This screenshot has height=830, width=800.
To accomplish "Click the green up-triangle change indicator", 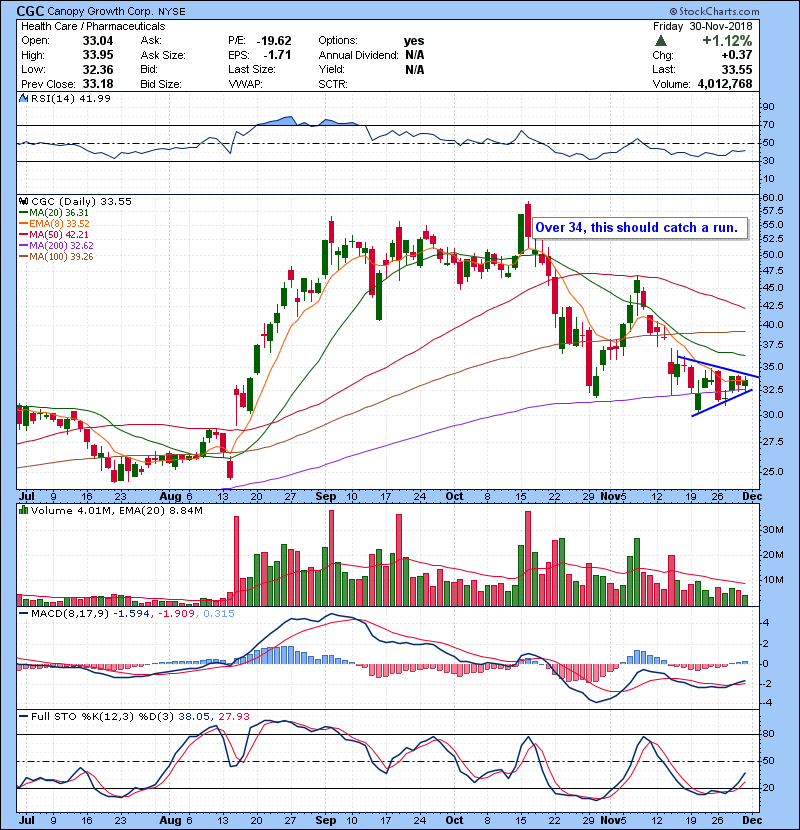I will [660, 41].
